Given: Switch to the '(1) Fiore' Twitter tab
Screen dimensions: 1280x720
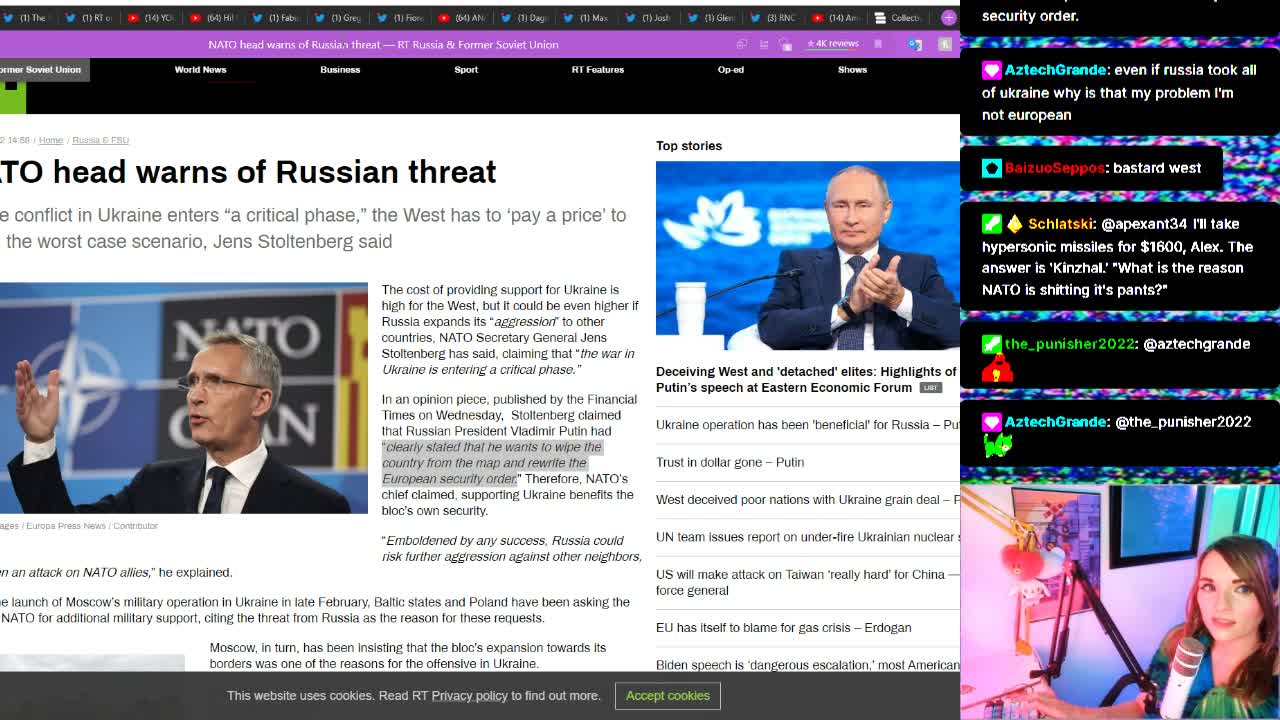Looking at the screenshot, I should click(399, 17).
